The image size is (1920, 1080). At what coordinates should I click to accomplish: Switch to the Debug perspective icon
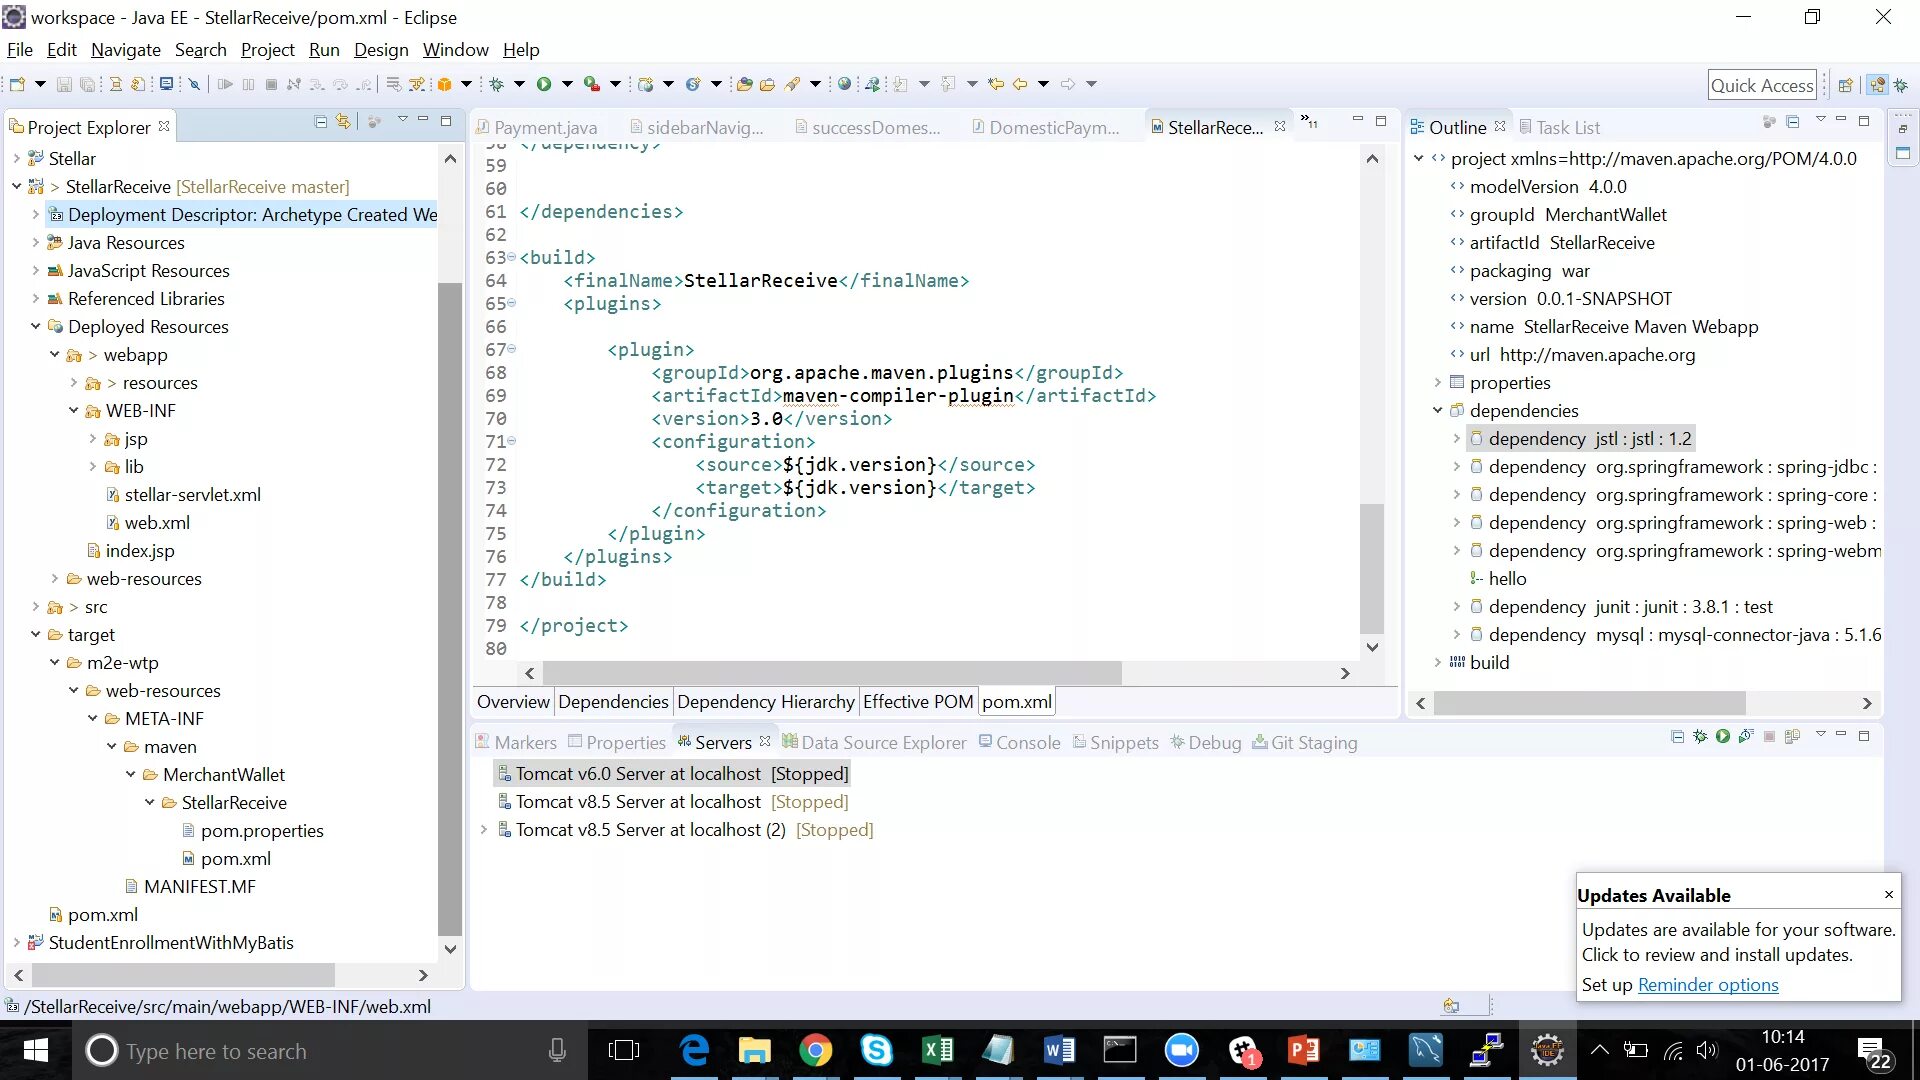tap(1901, 85)
